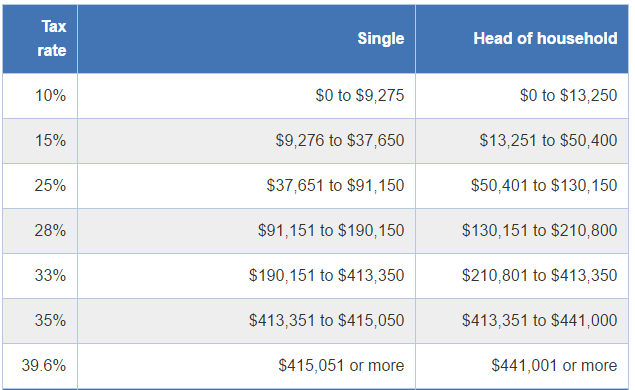Click the $13,251 to $50,400 cell

522,141
